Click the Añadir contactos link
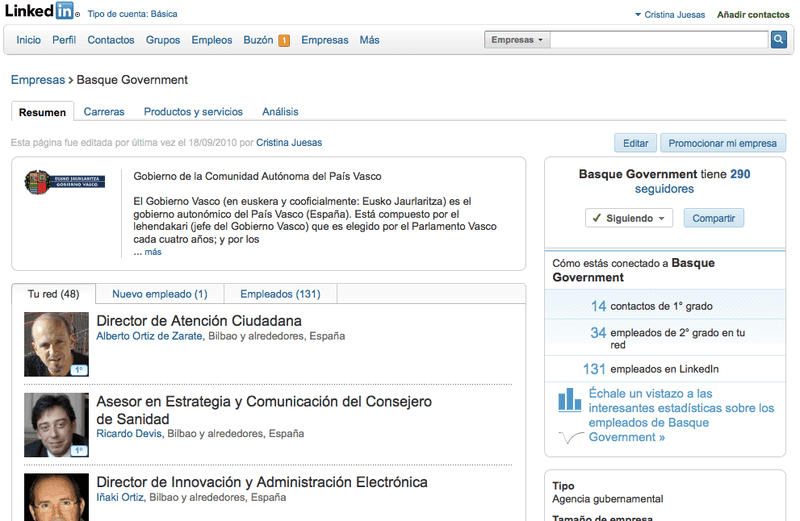This screenshot has height=521, width=800. click(753, 15)
